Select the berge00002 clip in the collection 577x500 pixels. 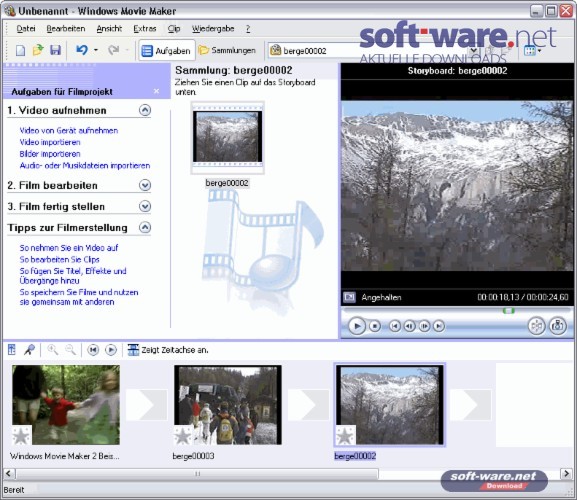coord(227,137)
